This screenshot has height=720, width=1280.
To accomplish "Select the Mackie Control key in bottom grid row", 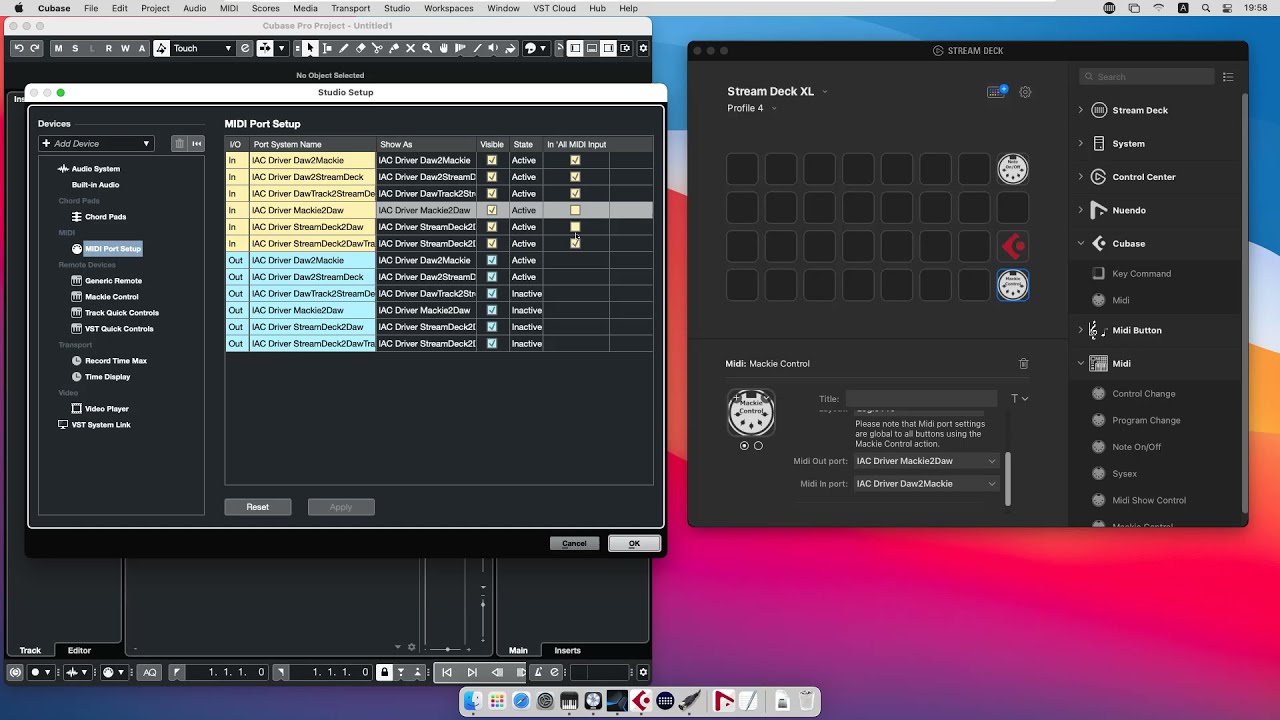I will point(1013,285).
